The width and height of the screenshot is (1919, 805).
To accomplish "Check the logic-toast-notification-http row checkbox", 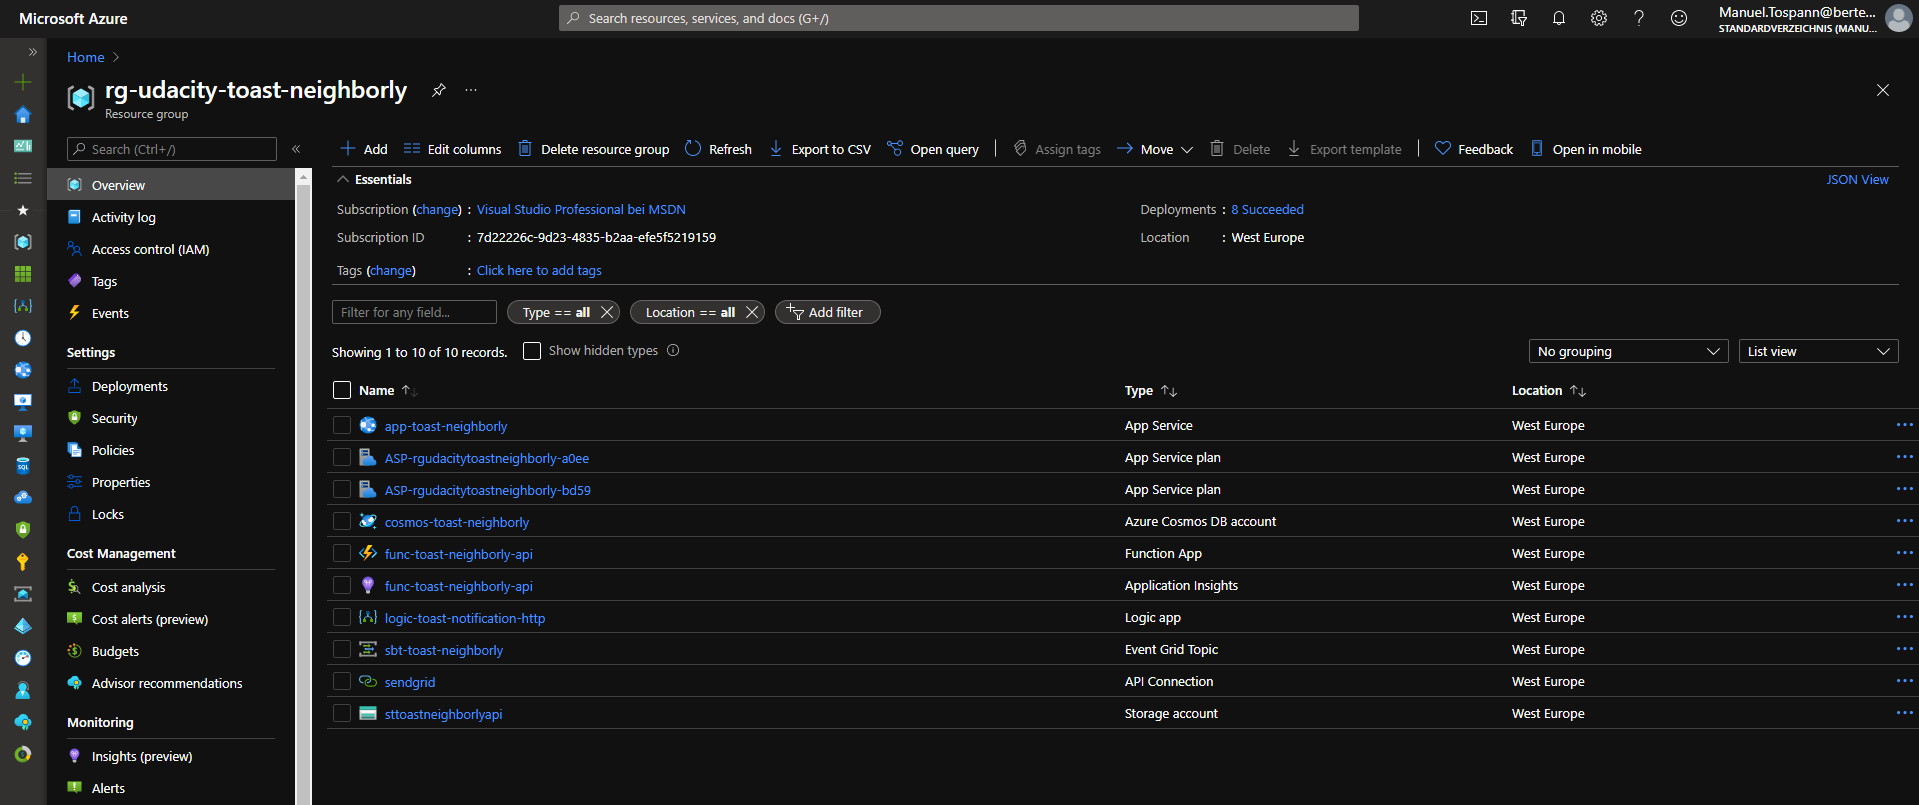I will click(x=342, y=617).
